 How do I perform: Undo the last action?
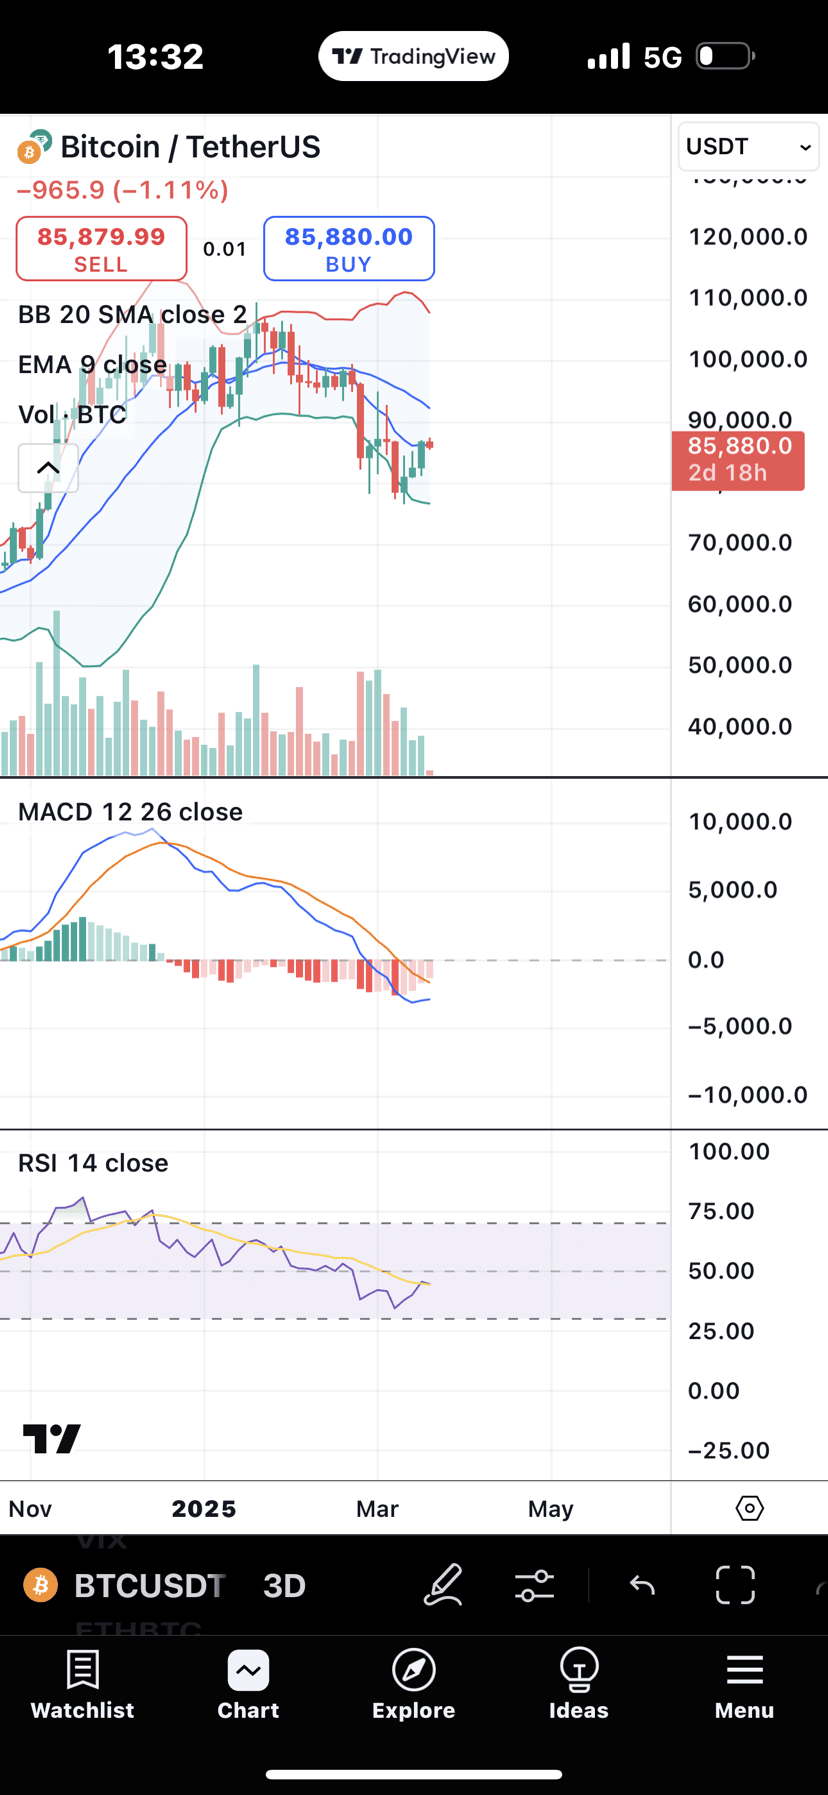pyautogui.click(x=642, y=1585)
